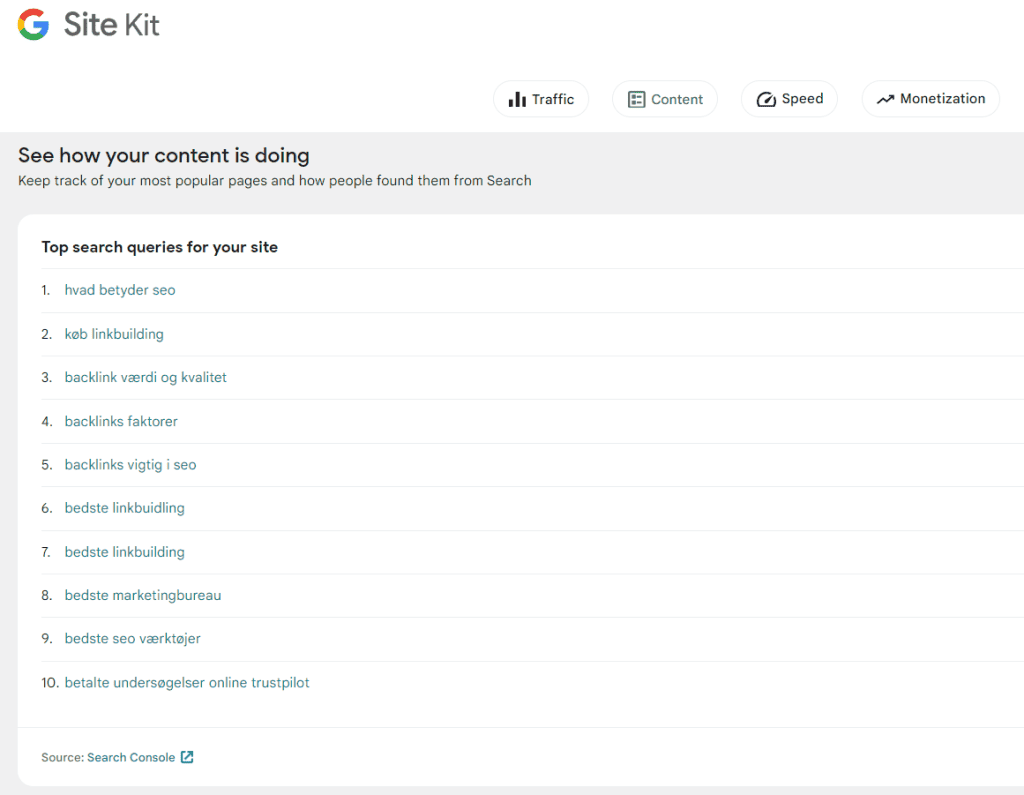Select query number 7 'bedste linkbuilding'
The image size is (1024, 795).
(x=125, y=552)
